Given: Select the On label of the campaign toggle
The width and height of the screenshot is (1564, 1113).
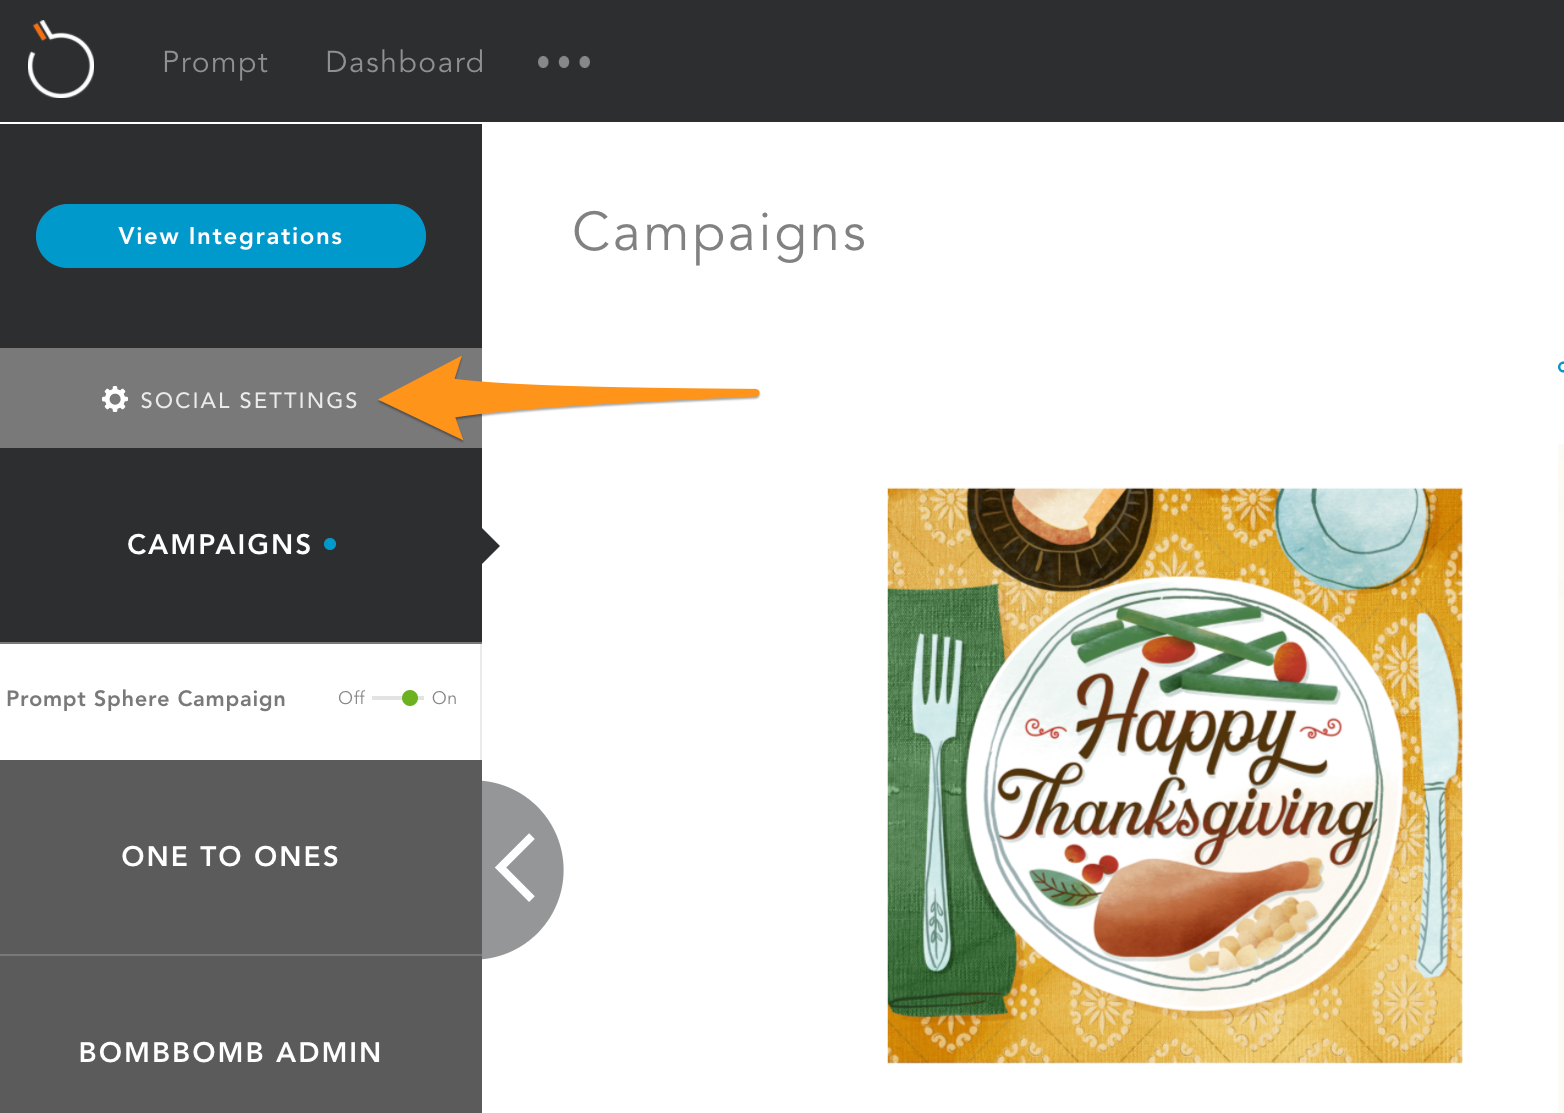Looking at the screenshot, I should click(444, 698).
